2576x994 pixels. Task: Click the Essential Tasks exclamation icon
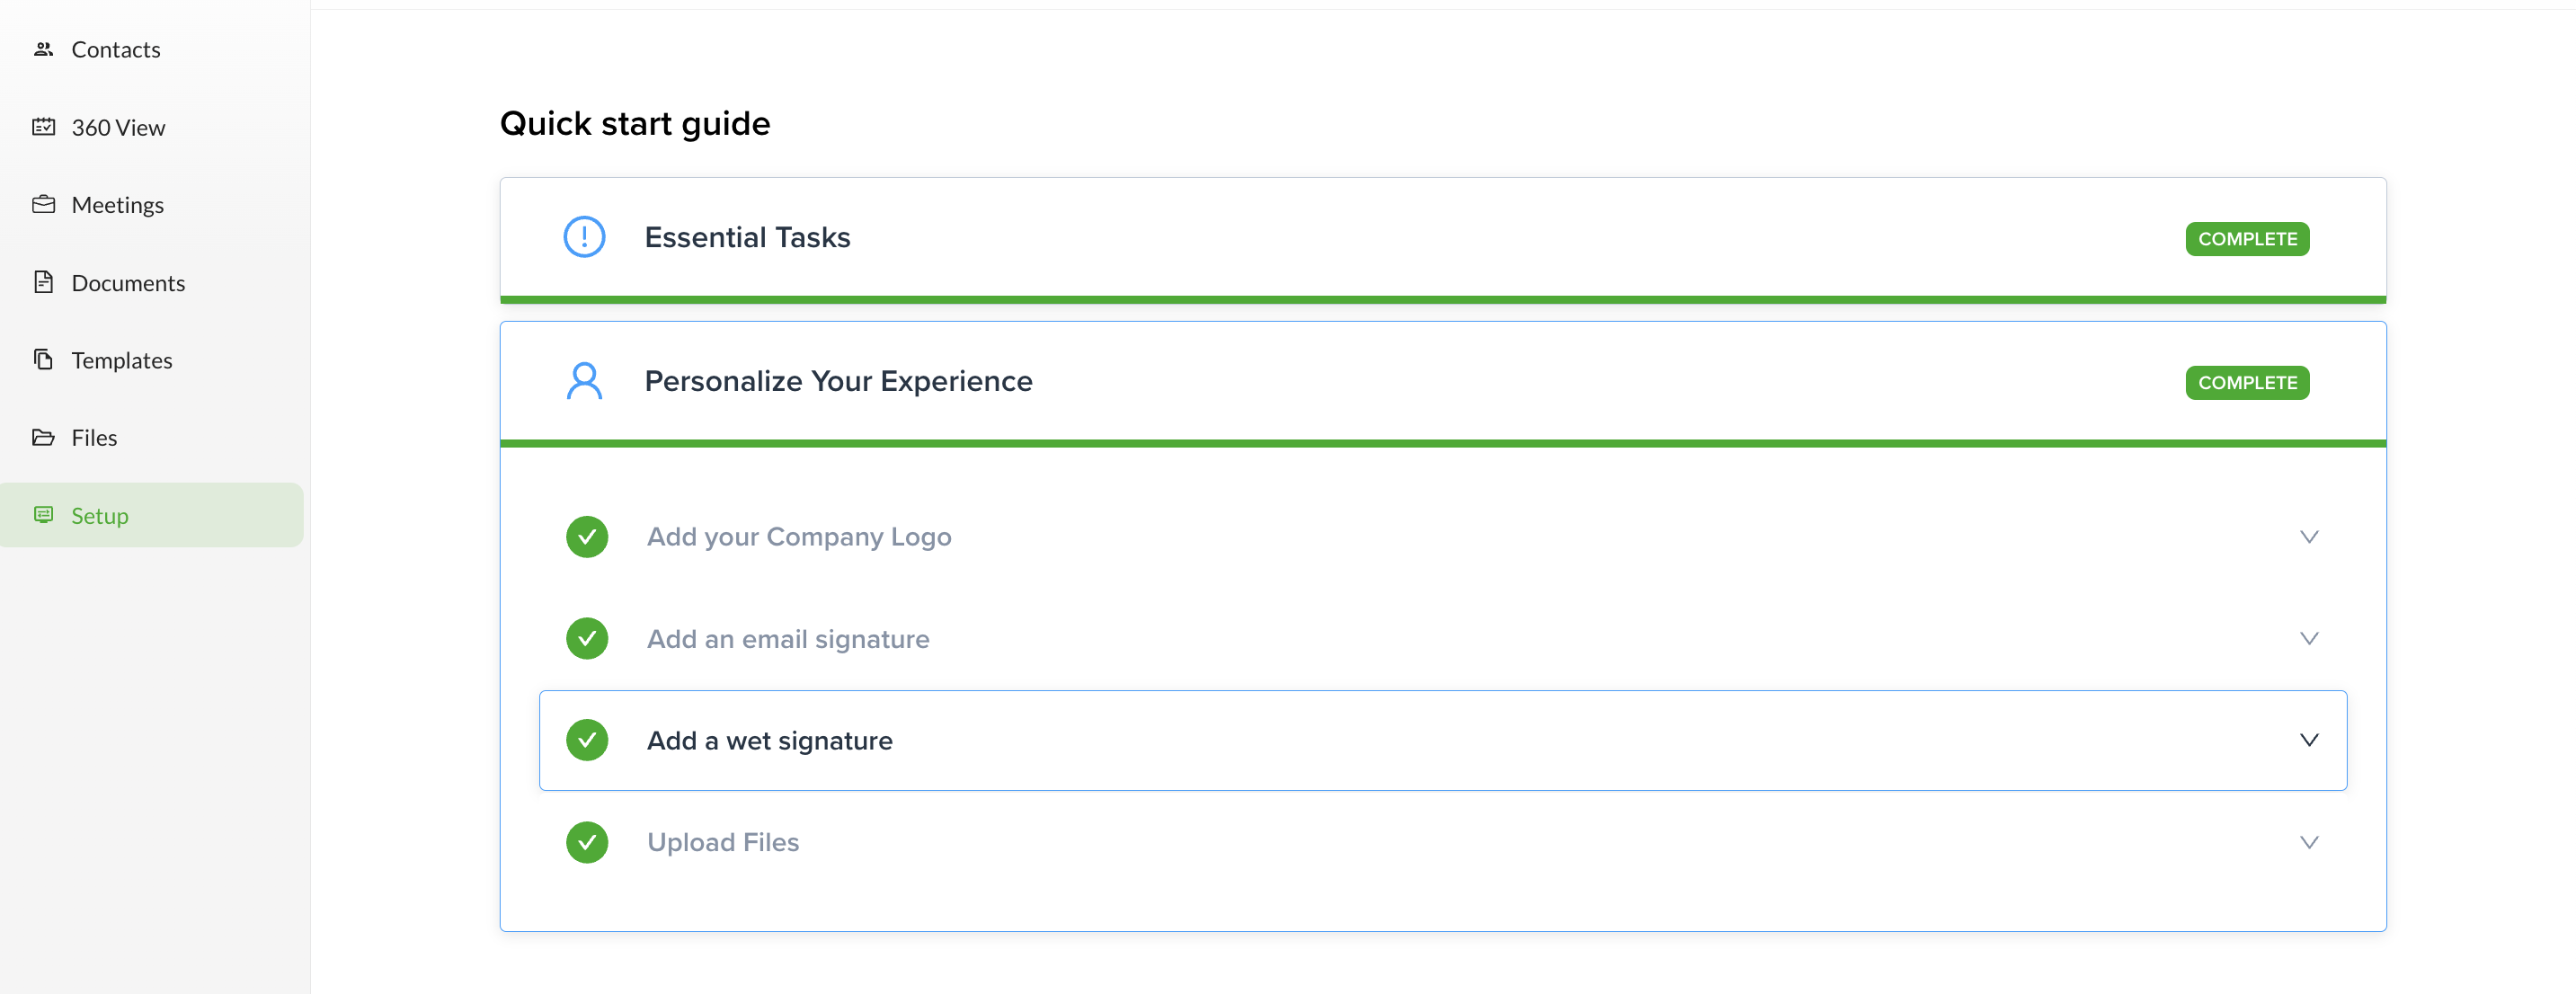pyautogui.click(x=584, y=238)
